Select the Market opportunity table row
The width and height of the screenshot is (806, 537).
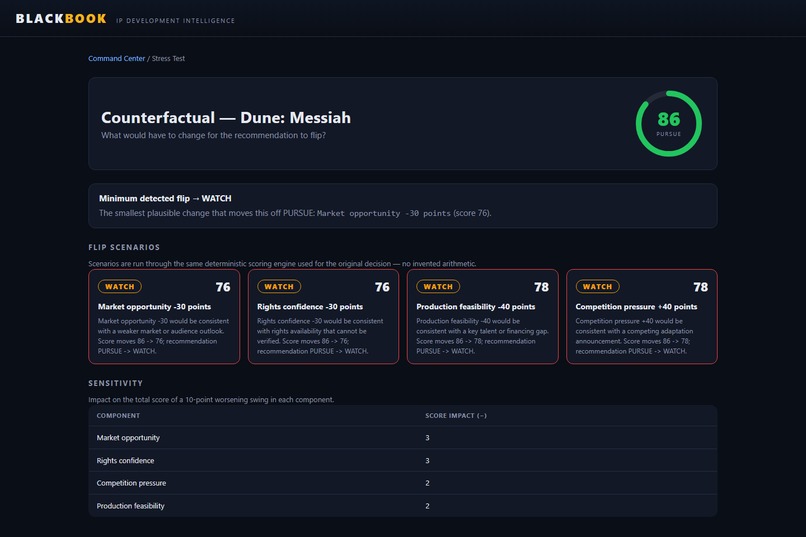pos(402,438)
